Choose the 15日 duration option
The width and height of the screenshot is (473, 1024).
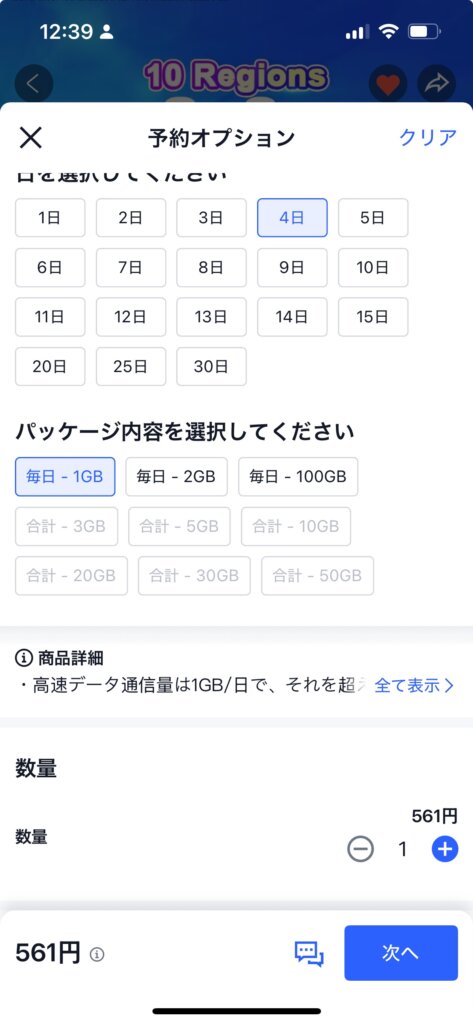(x=373, y=317)
